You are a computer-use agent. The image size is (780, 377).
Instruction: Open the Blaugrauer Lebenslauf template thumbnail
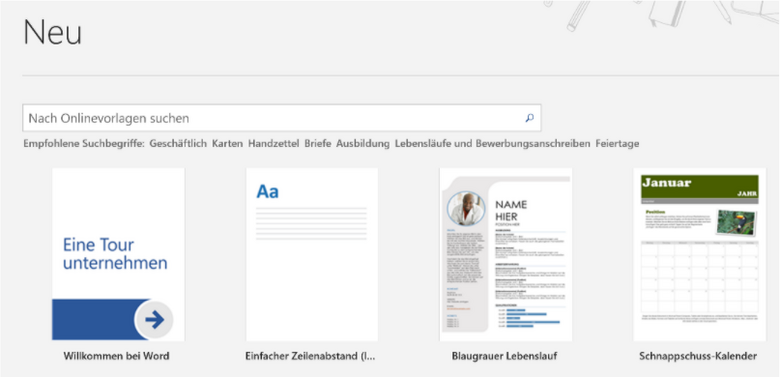point(505,254)
